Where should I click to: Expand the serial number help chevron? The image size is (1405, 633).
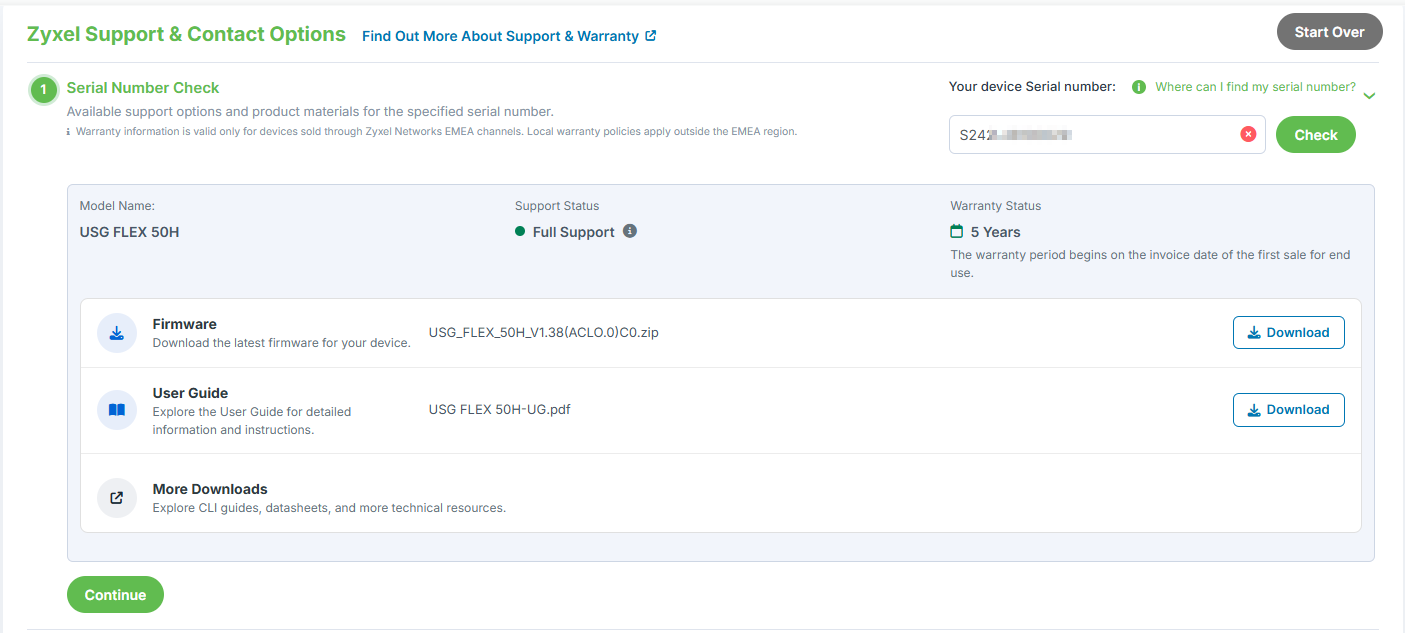click(x=1369, y=96)
